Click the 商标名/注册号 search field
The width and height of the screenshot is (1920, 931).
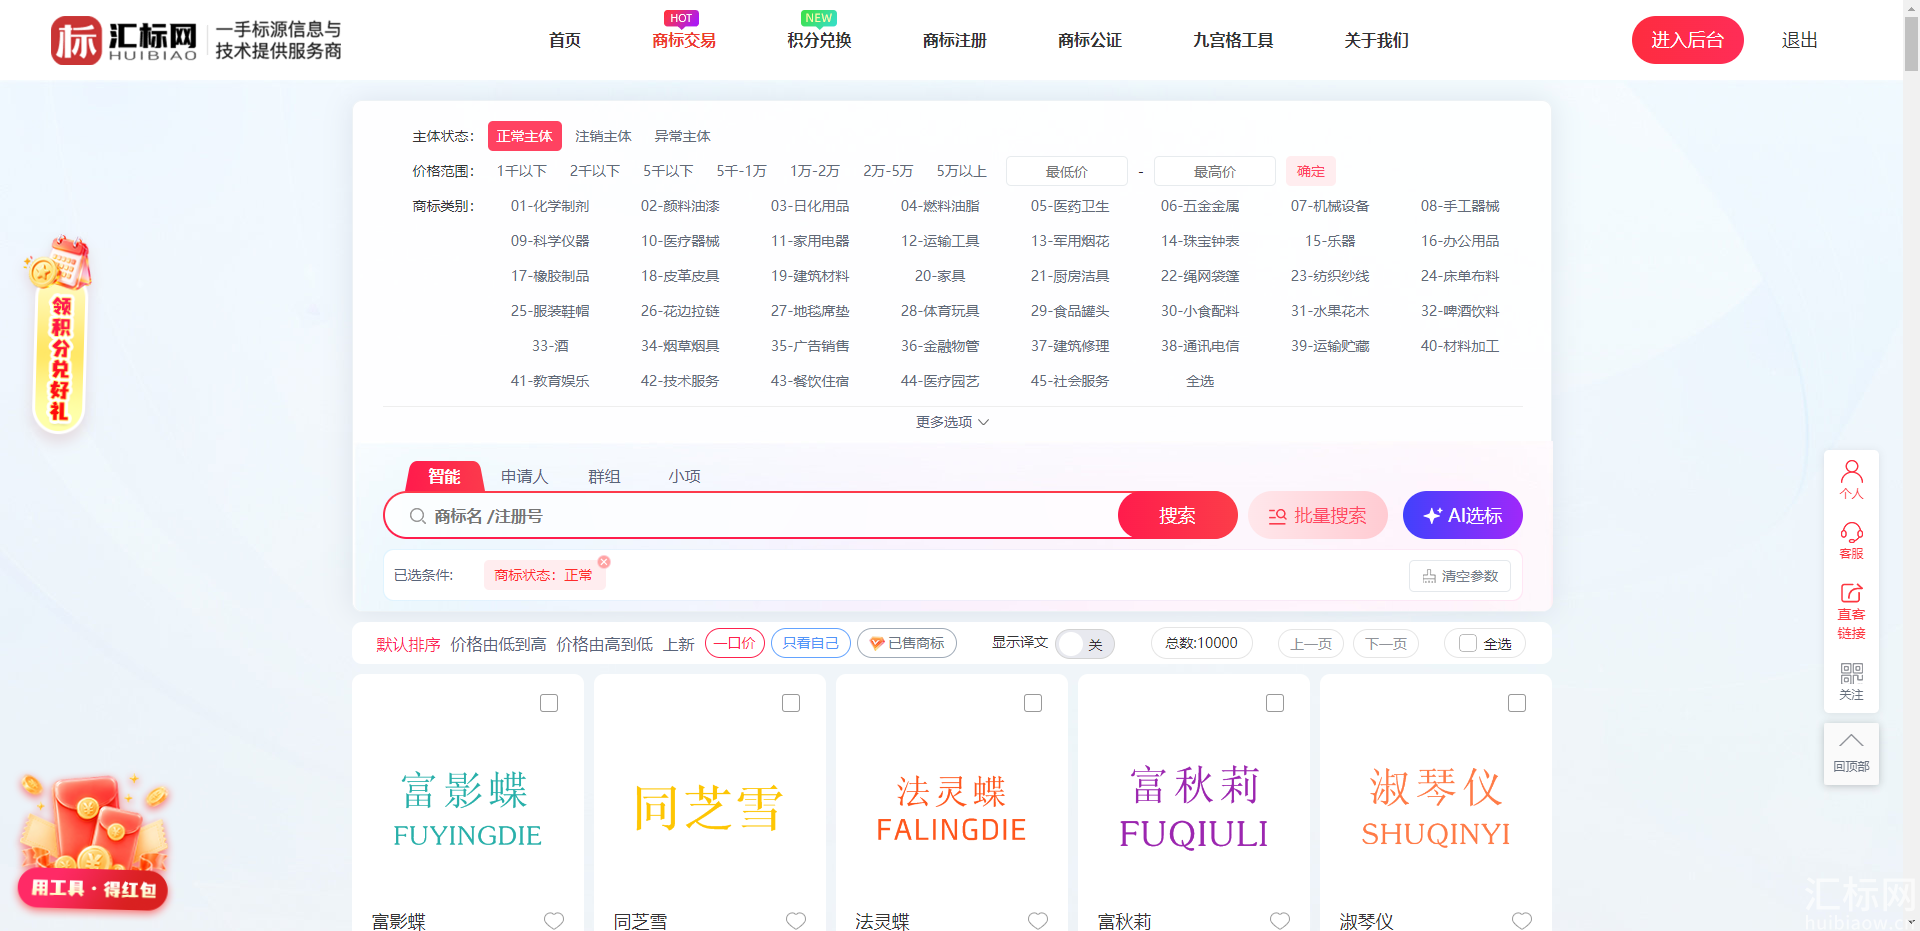760,516
